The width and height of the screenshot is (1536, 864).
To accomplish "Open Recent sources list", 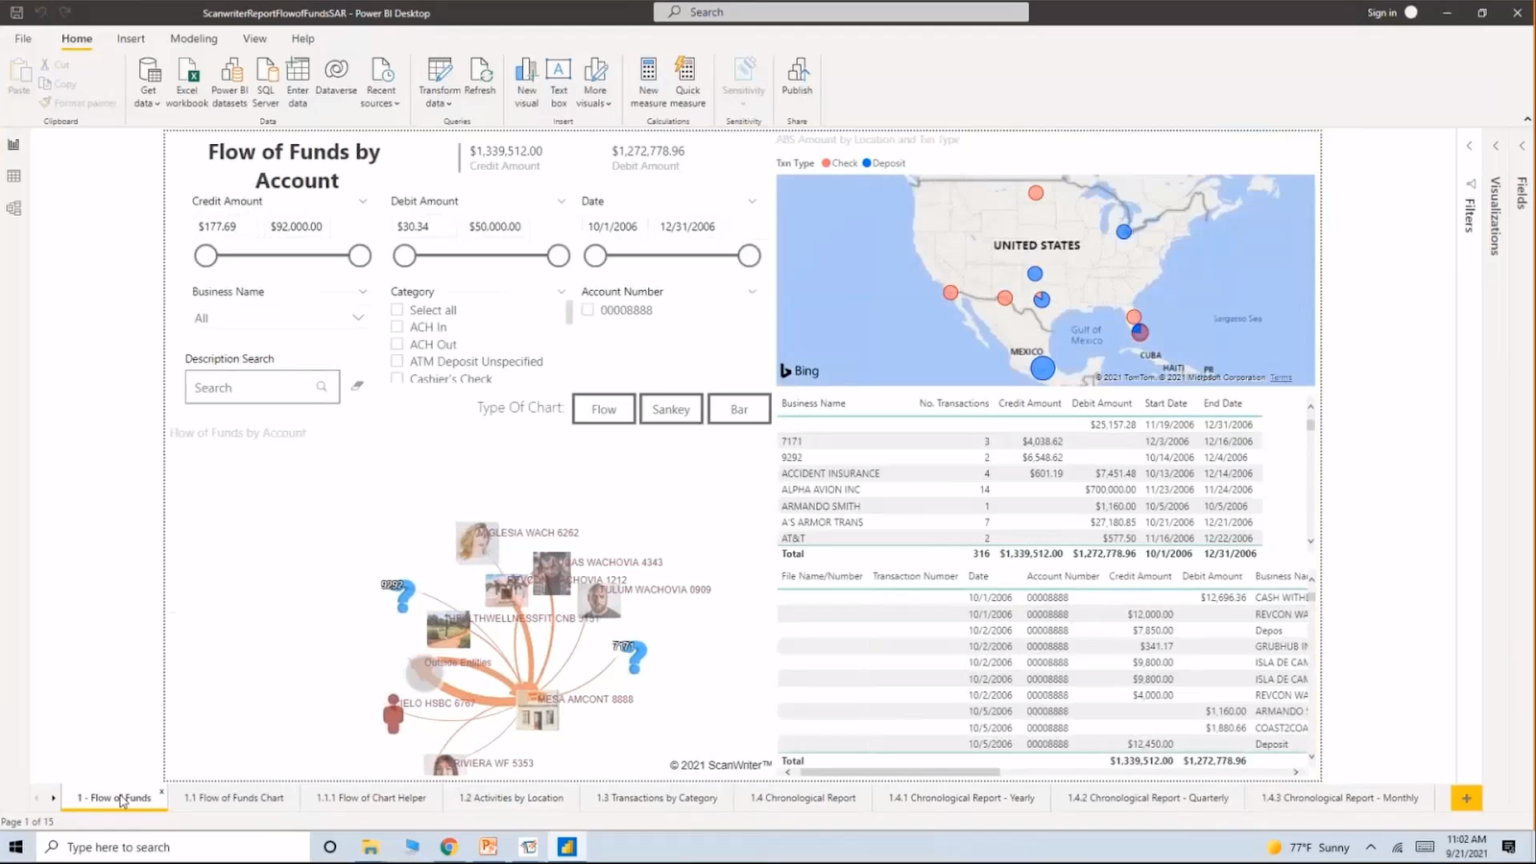I will click(381, 82).
